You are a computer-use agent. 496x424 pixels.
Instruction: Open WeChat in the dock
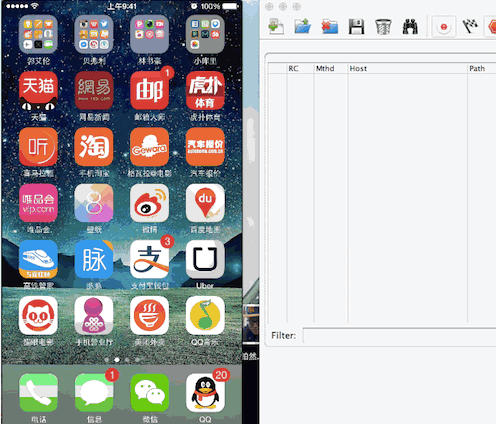[x=149, y=393]
